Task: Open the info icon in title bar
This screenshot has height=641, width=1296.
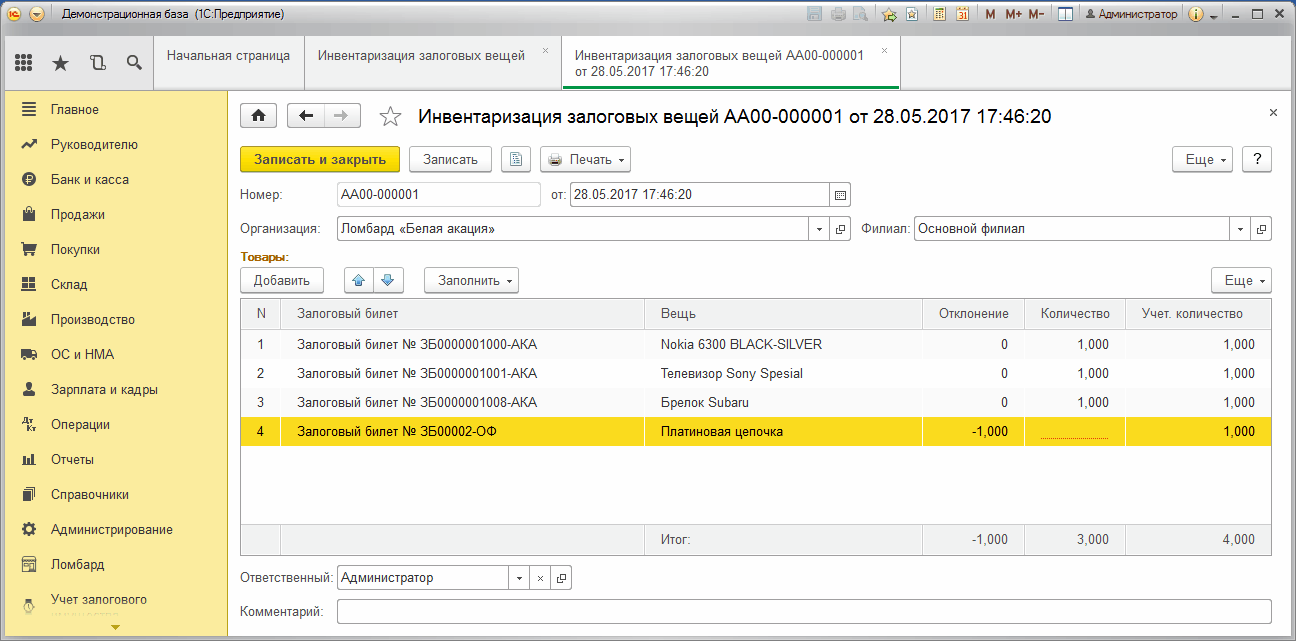Action: point(1196,14)
